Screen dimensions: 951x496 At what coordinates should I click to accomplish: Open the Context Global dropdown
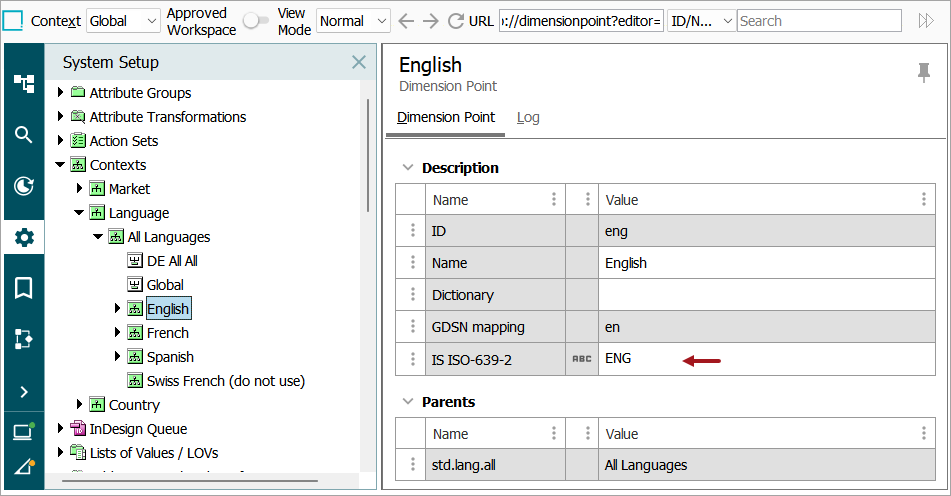[x=123, y=21]
